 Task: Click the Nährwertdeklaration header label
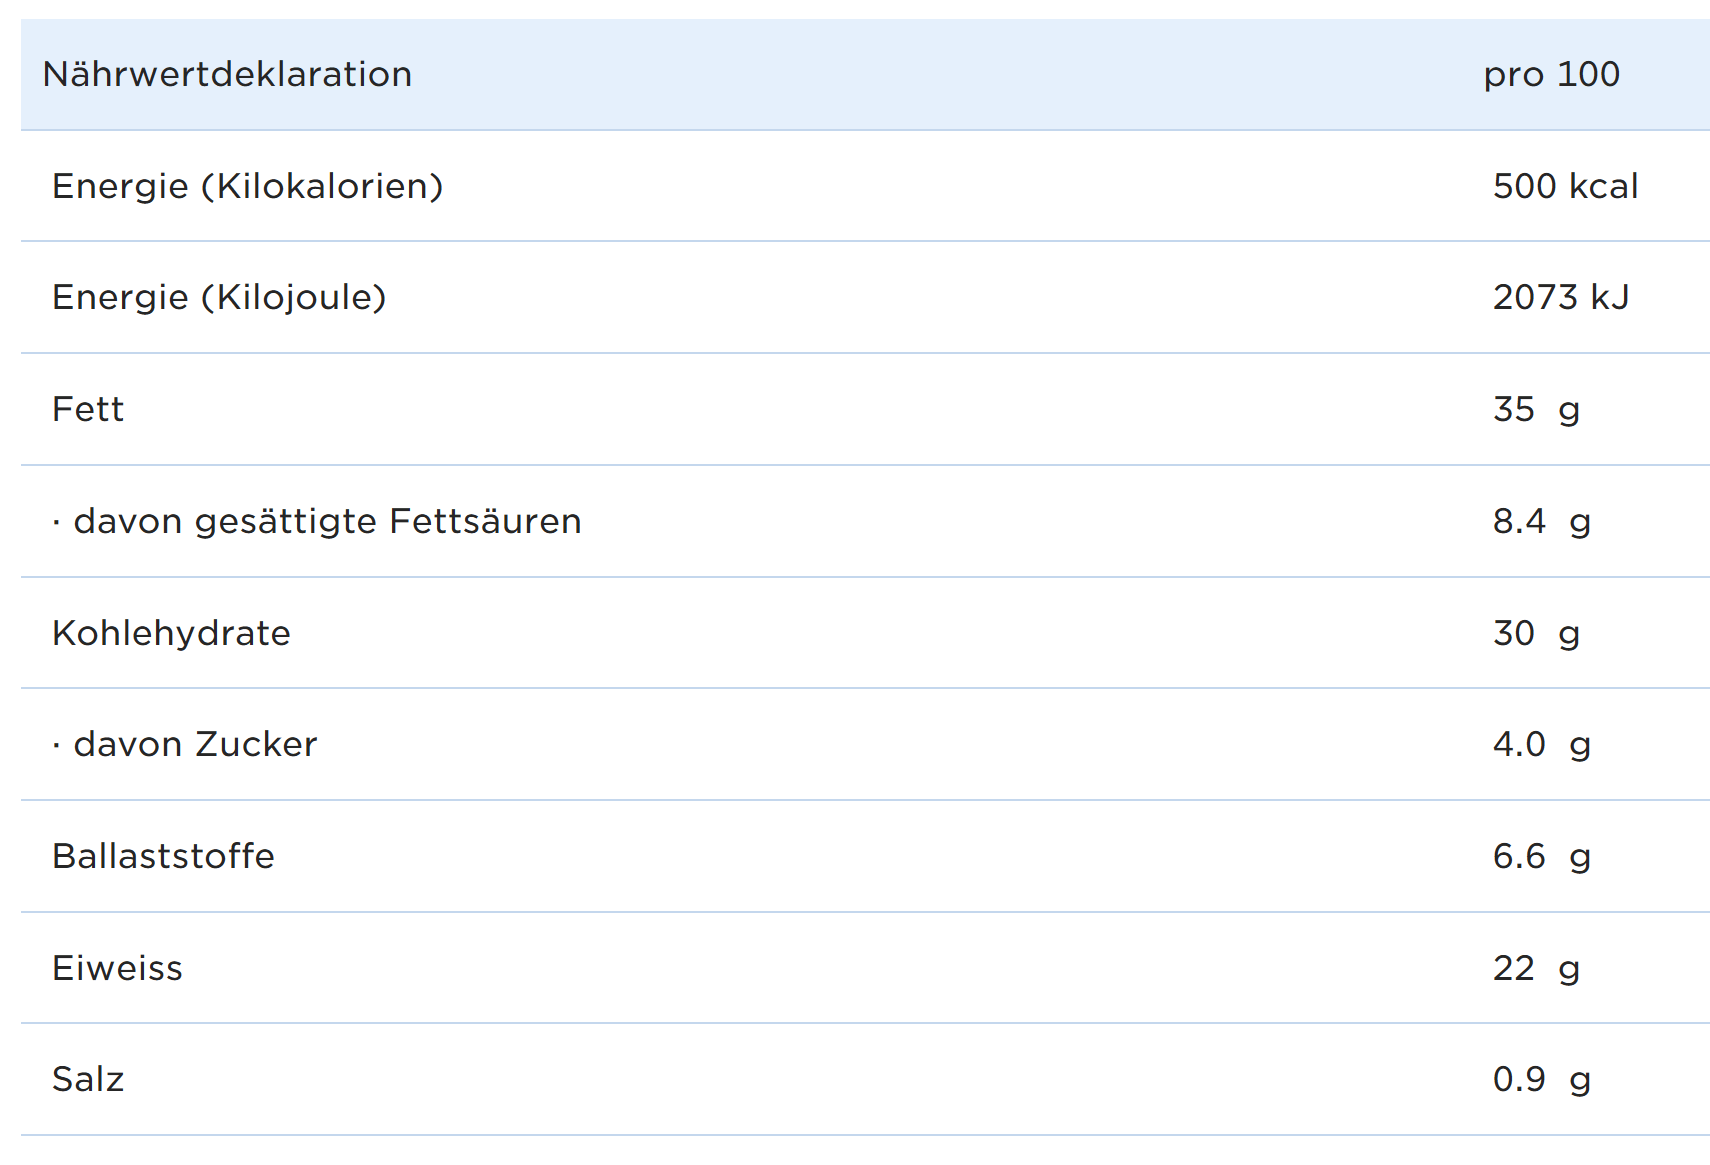coord(227,74)
